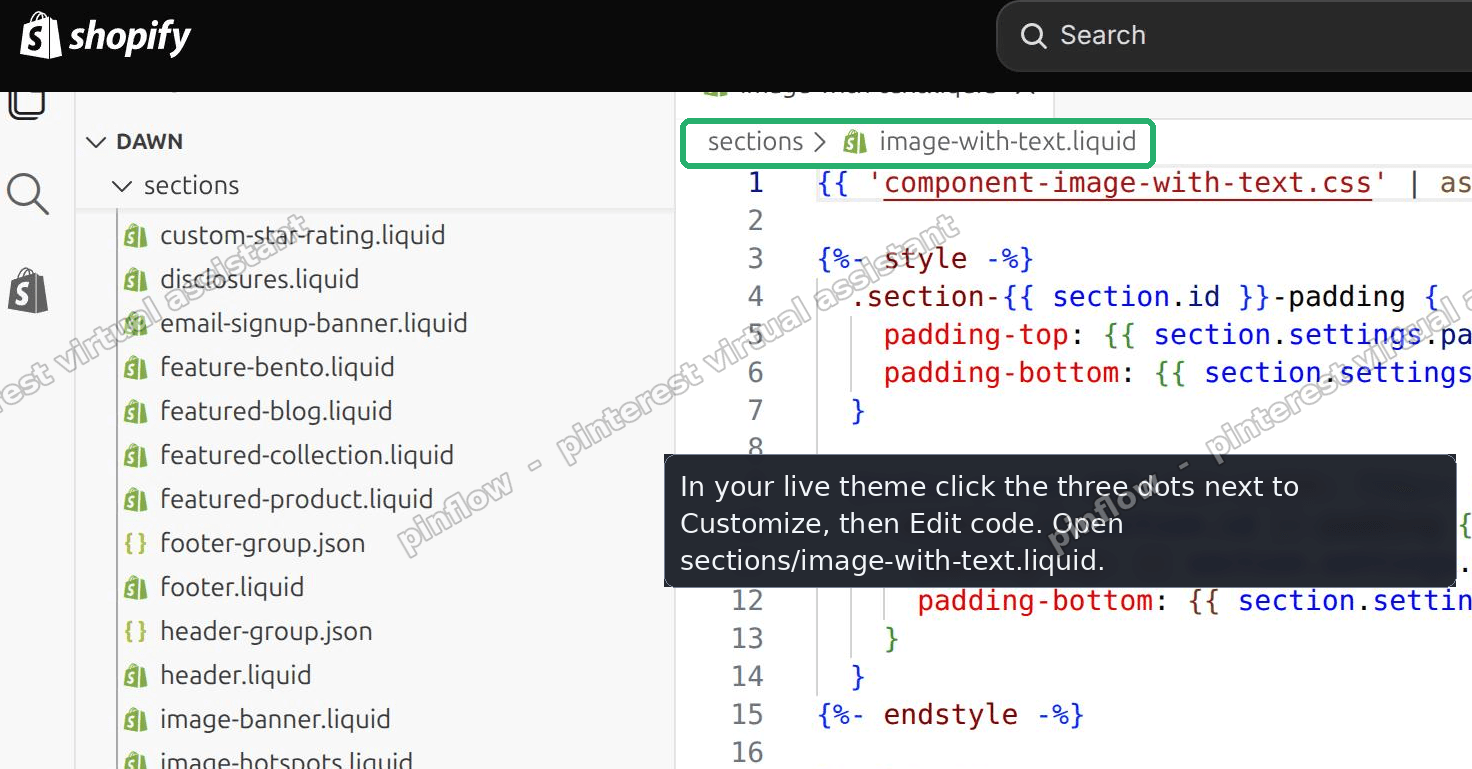The width and height of the screenshot is (1472, 769).
Task: Click 'padding-bottom' property on line 12
Action: (1035, 601)
